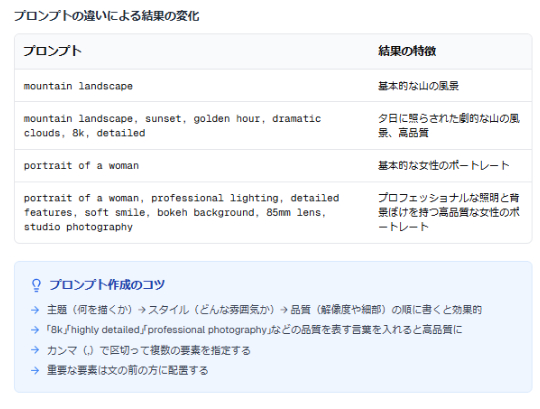
Task: Select the 結果の特徴 column header
Action: coord(407,51)
